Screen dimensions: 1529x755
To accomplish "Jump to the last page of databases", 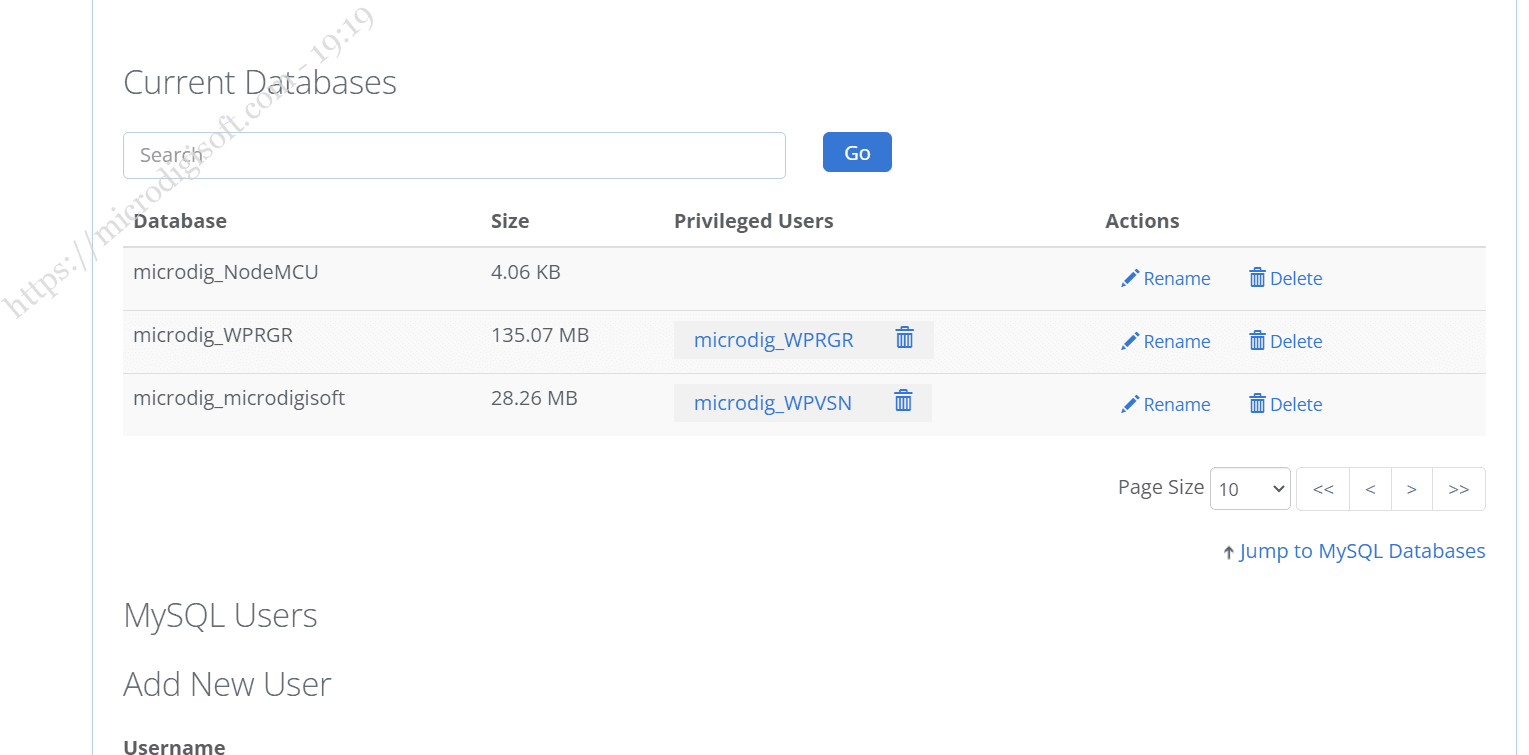I will pos(1459,488).
